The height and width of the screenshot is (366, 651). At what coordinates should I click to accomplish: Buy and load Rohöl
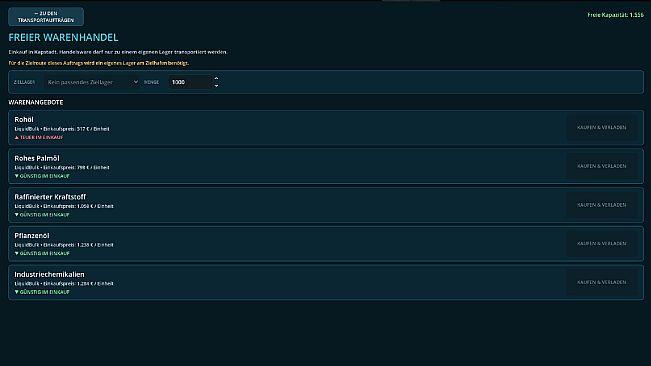click(602, 127)
